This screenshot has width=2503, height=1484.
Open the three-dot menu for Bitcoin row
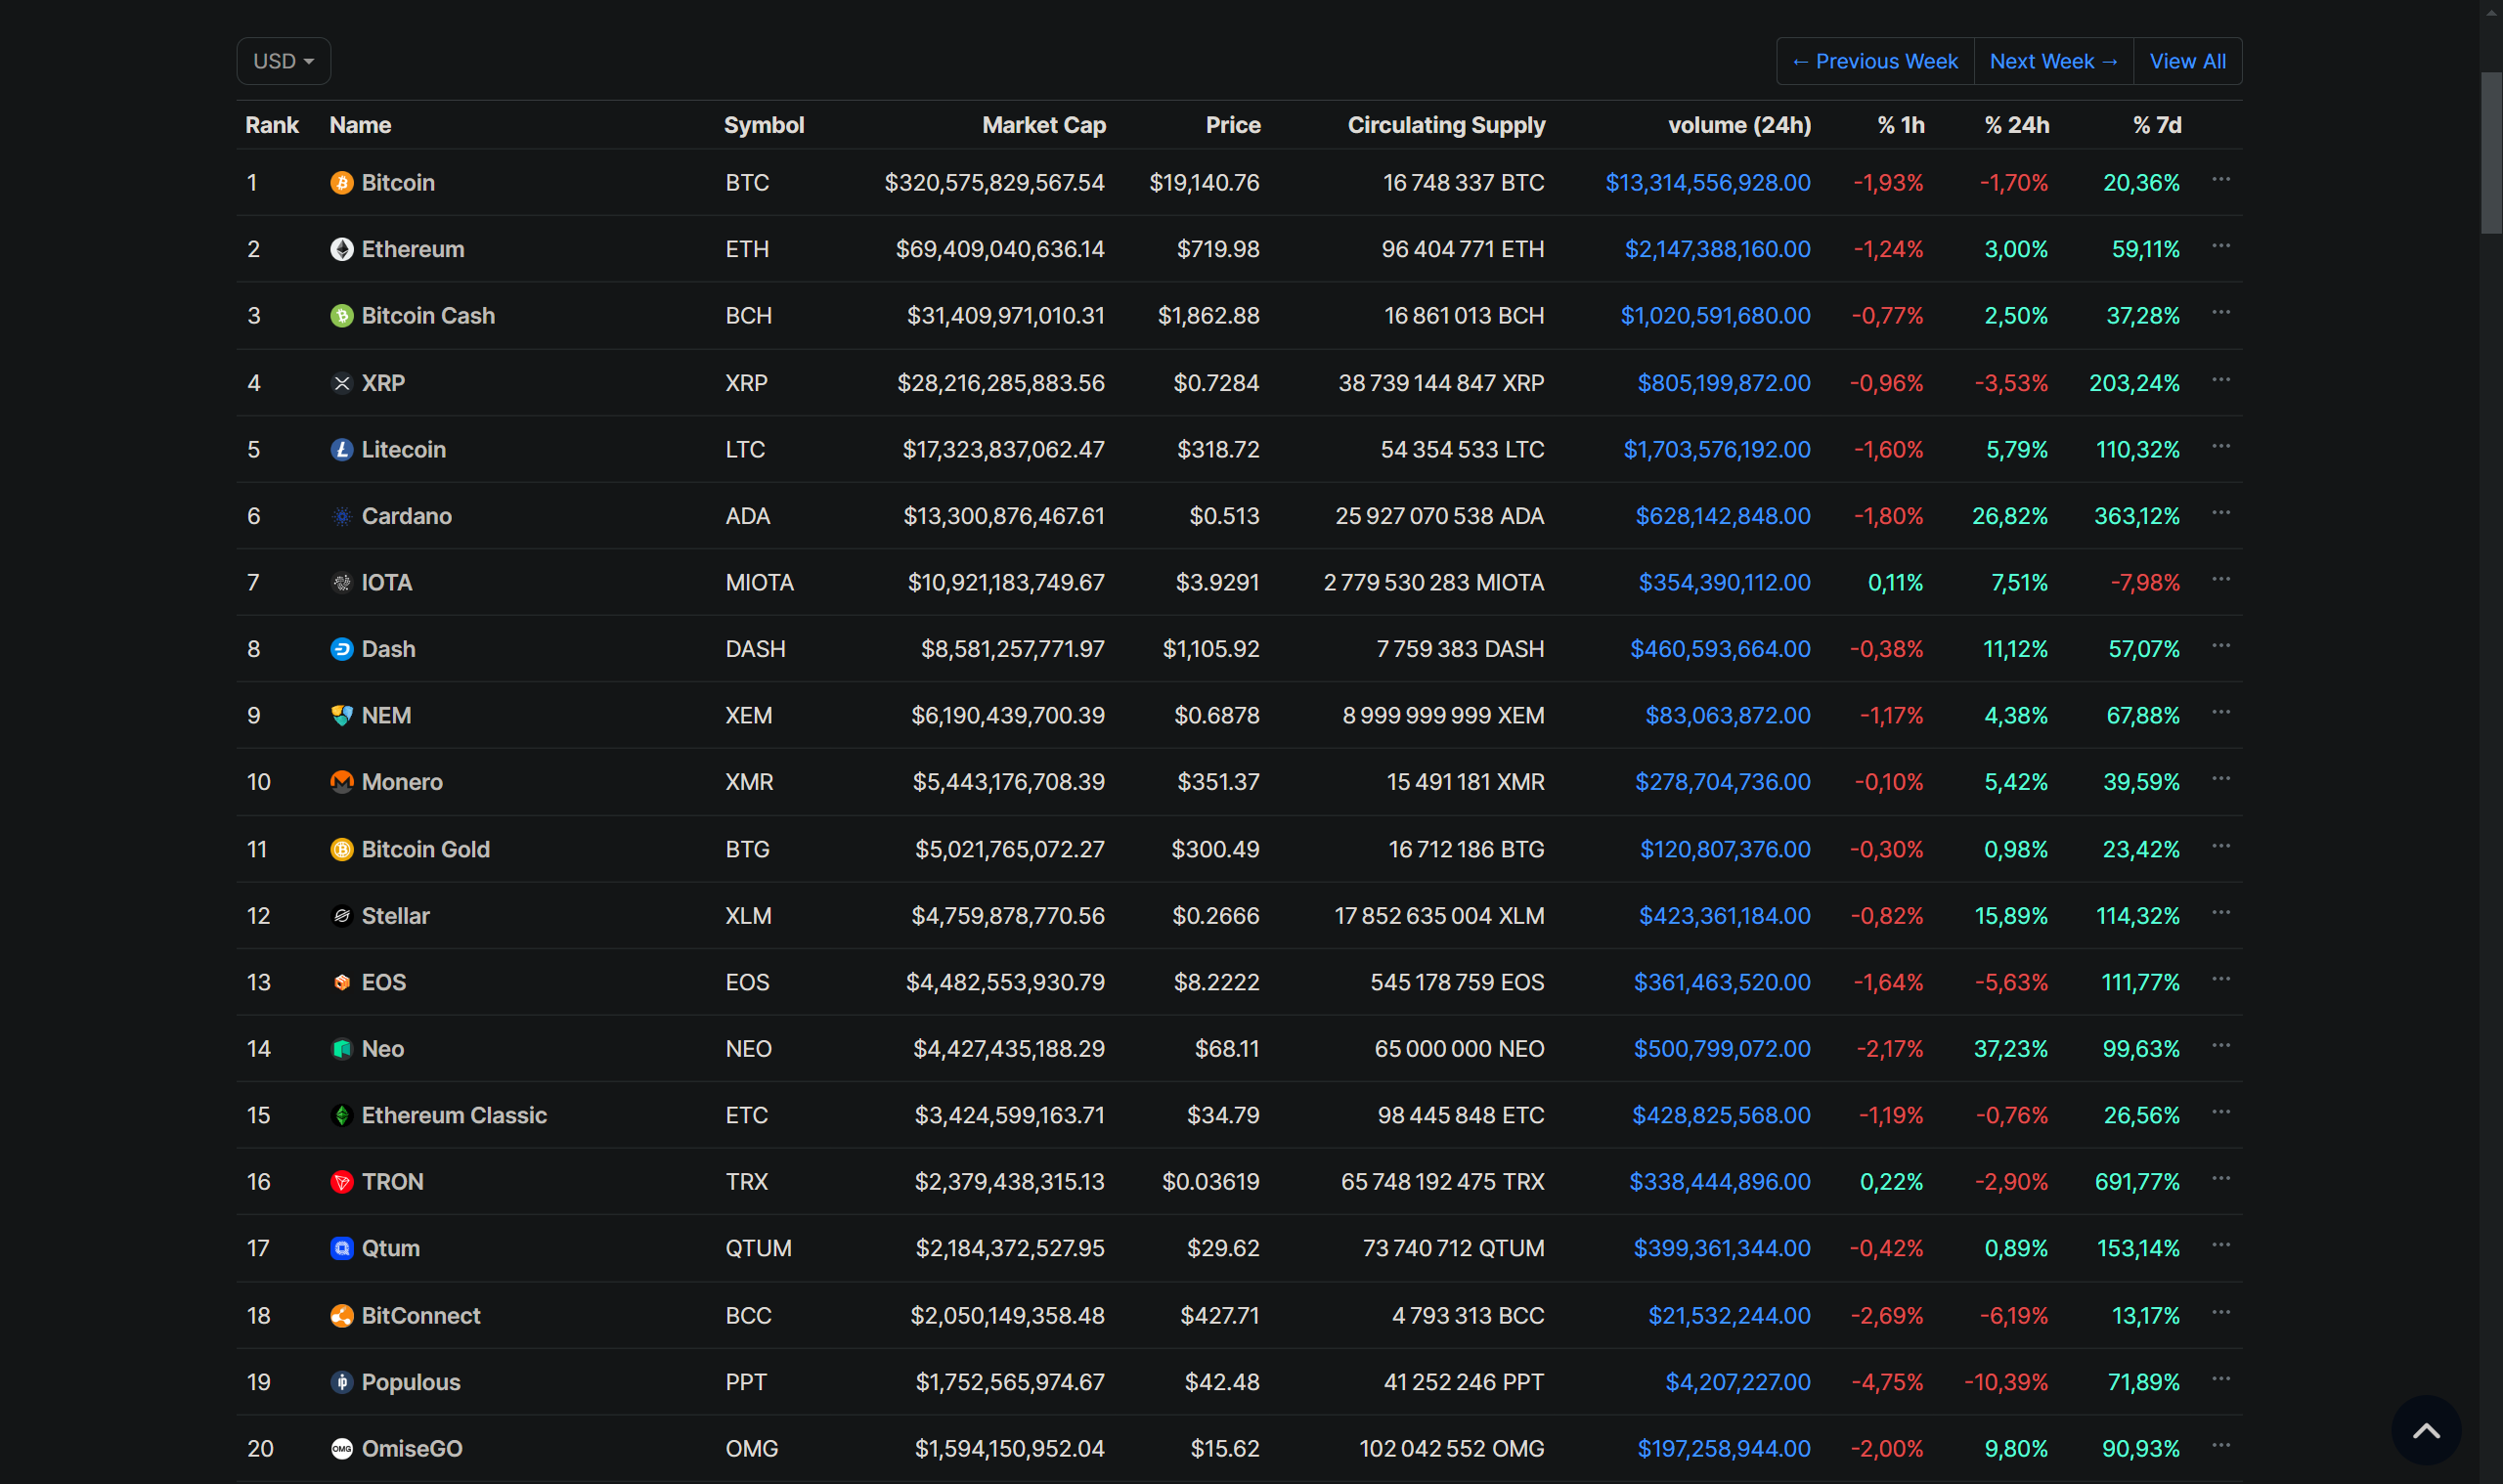coord(2221,180)
